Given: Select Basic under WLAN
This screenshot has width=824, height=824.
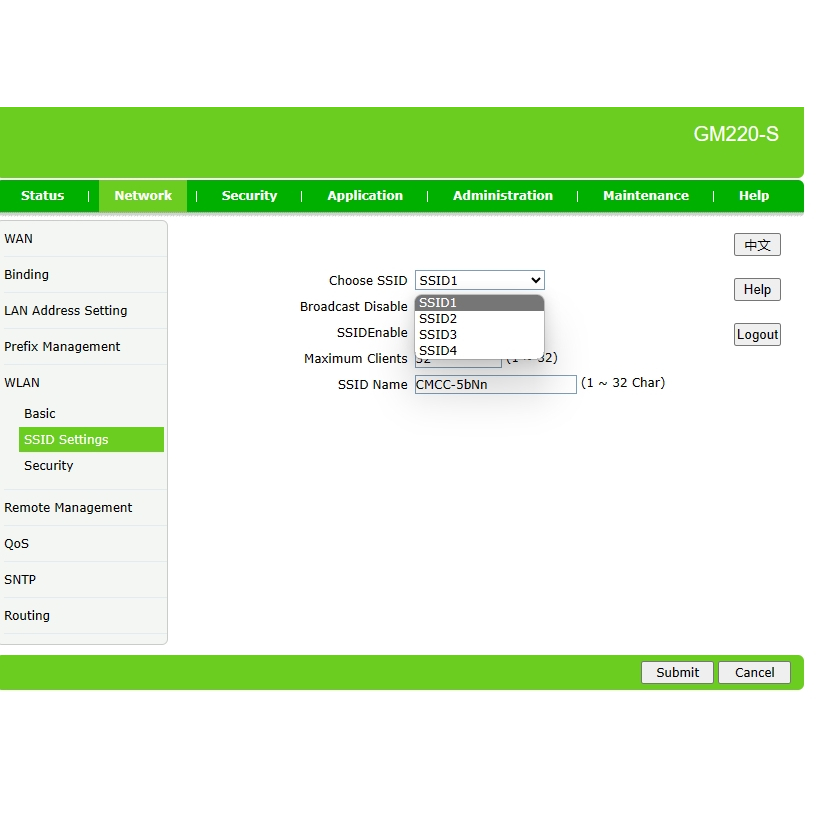Looking at the screenshot, I should pos(40,414).
